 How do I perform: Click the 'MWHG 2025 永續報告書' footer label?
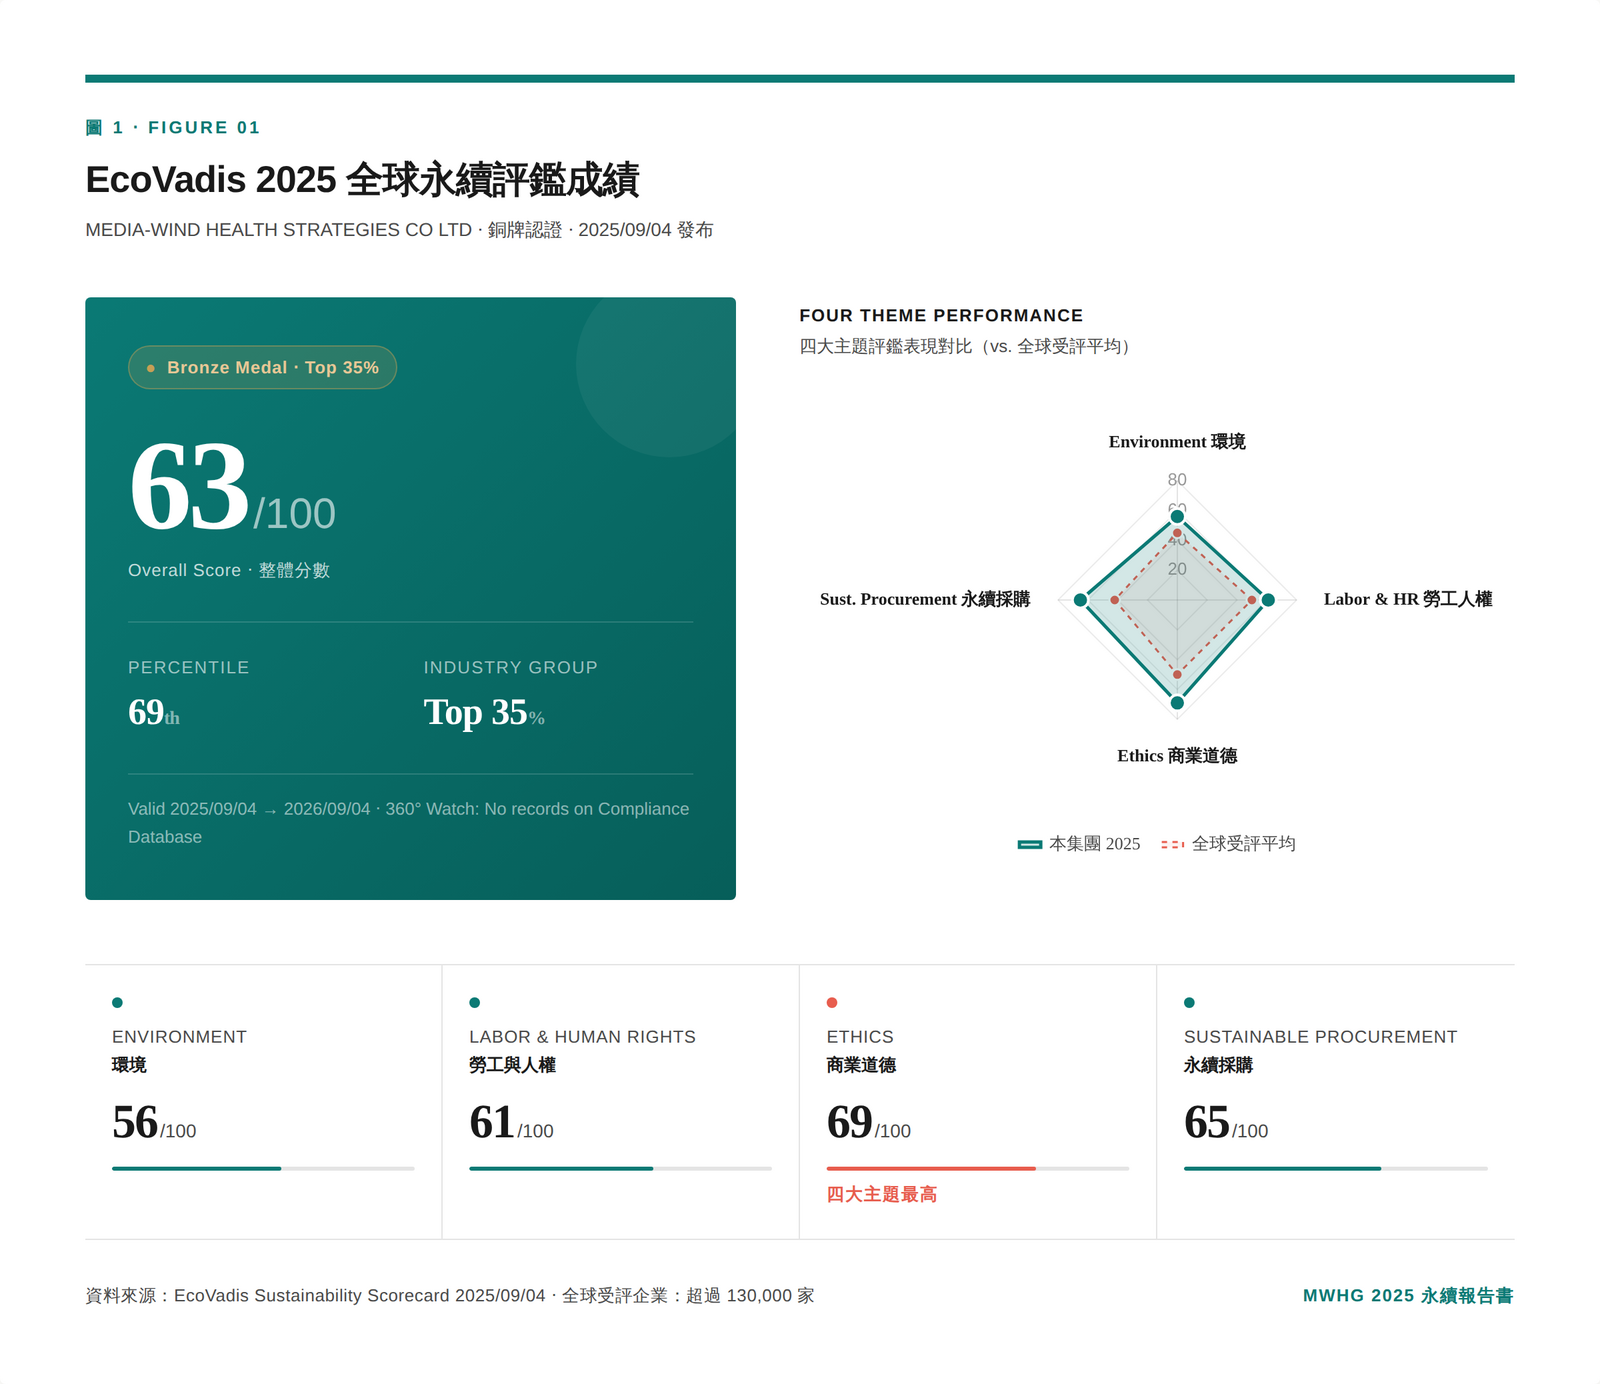tap(1408, 1296)
